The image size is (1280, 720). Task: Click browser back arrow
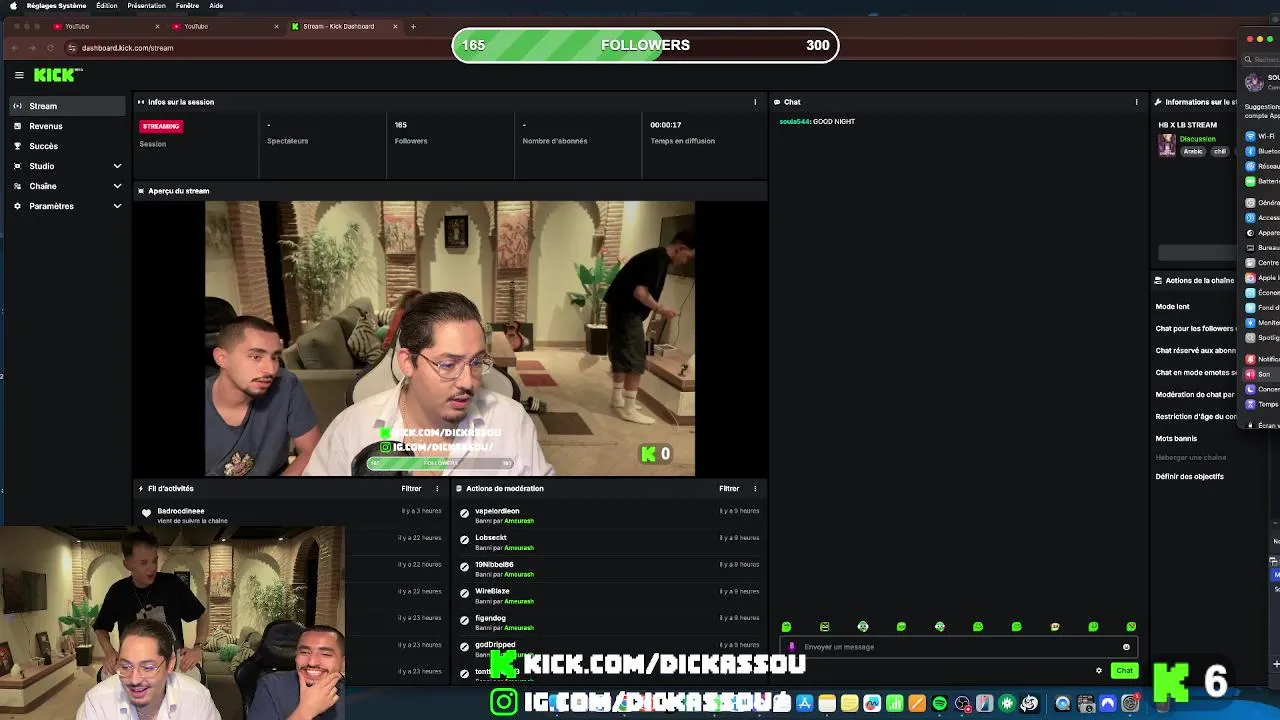tap(14, 48)
